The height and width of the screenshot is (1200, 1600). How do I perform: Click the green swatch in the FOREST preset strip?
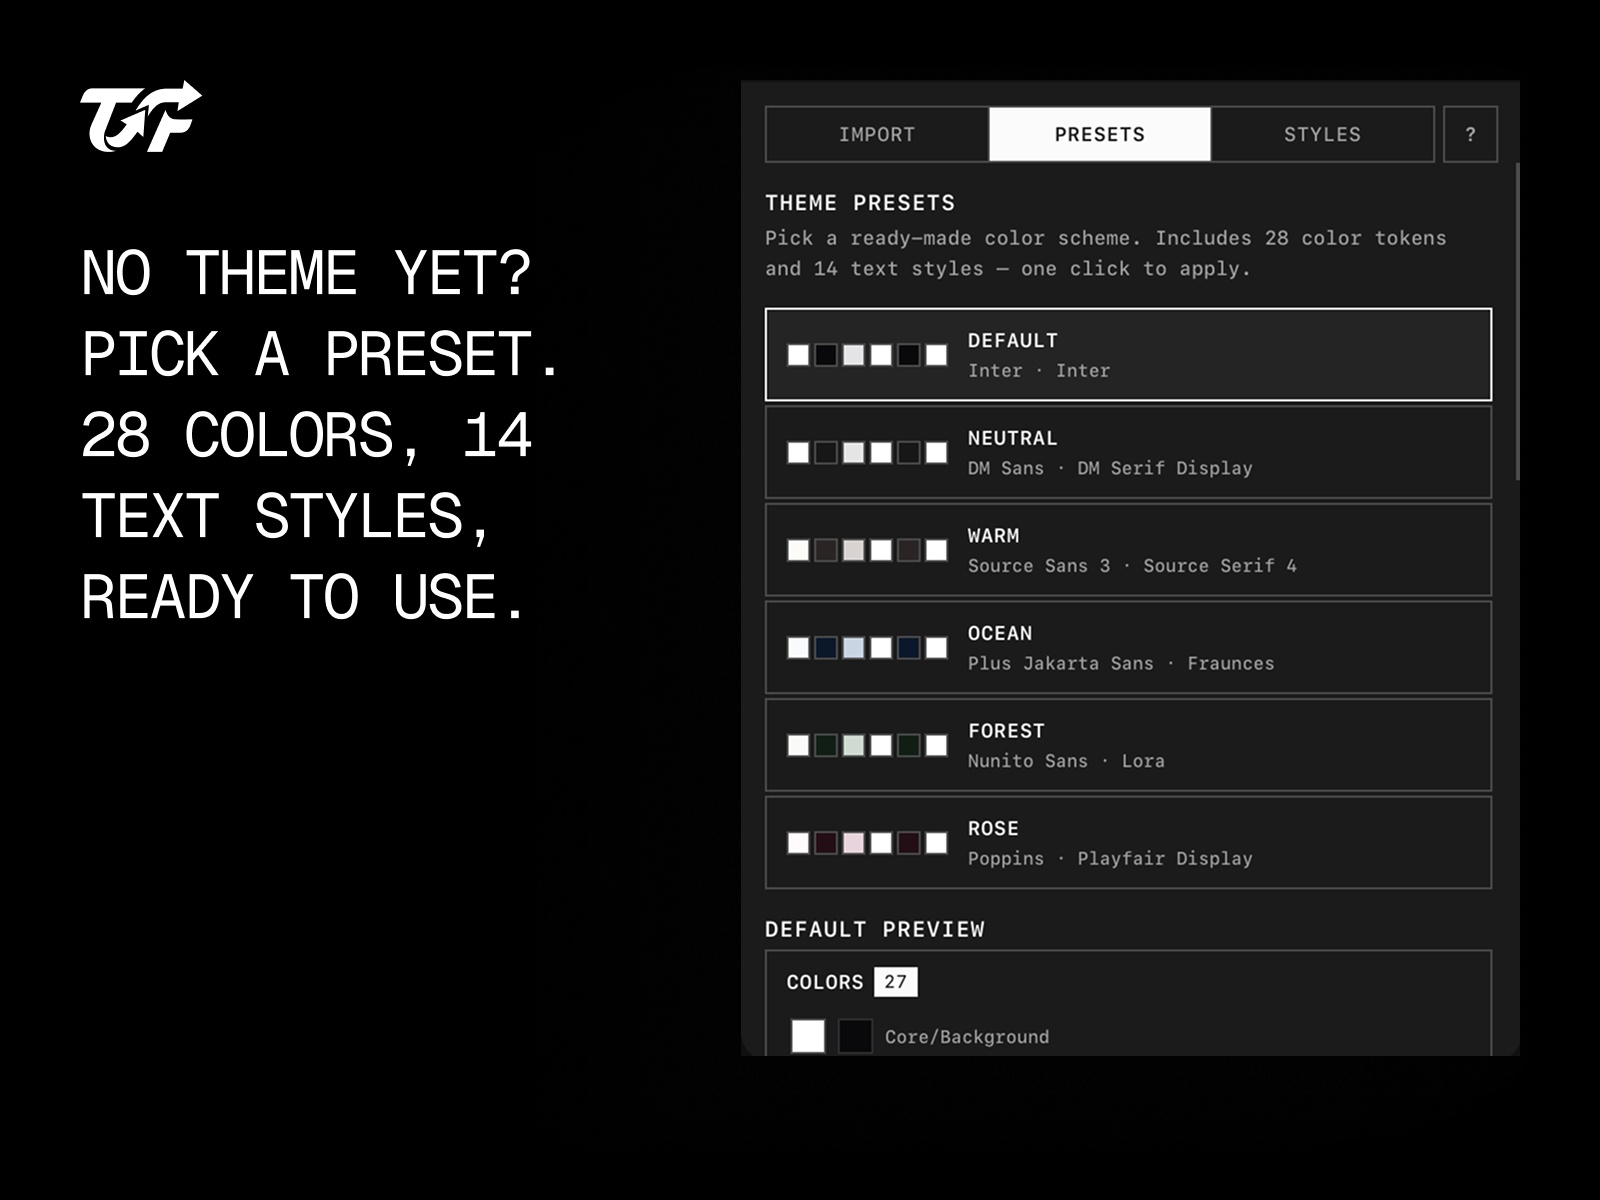825,745
